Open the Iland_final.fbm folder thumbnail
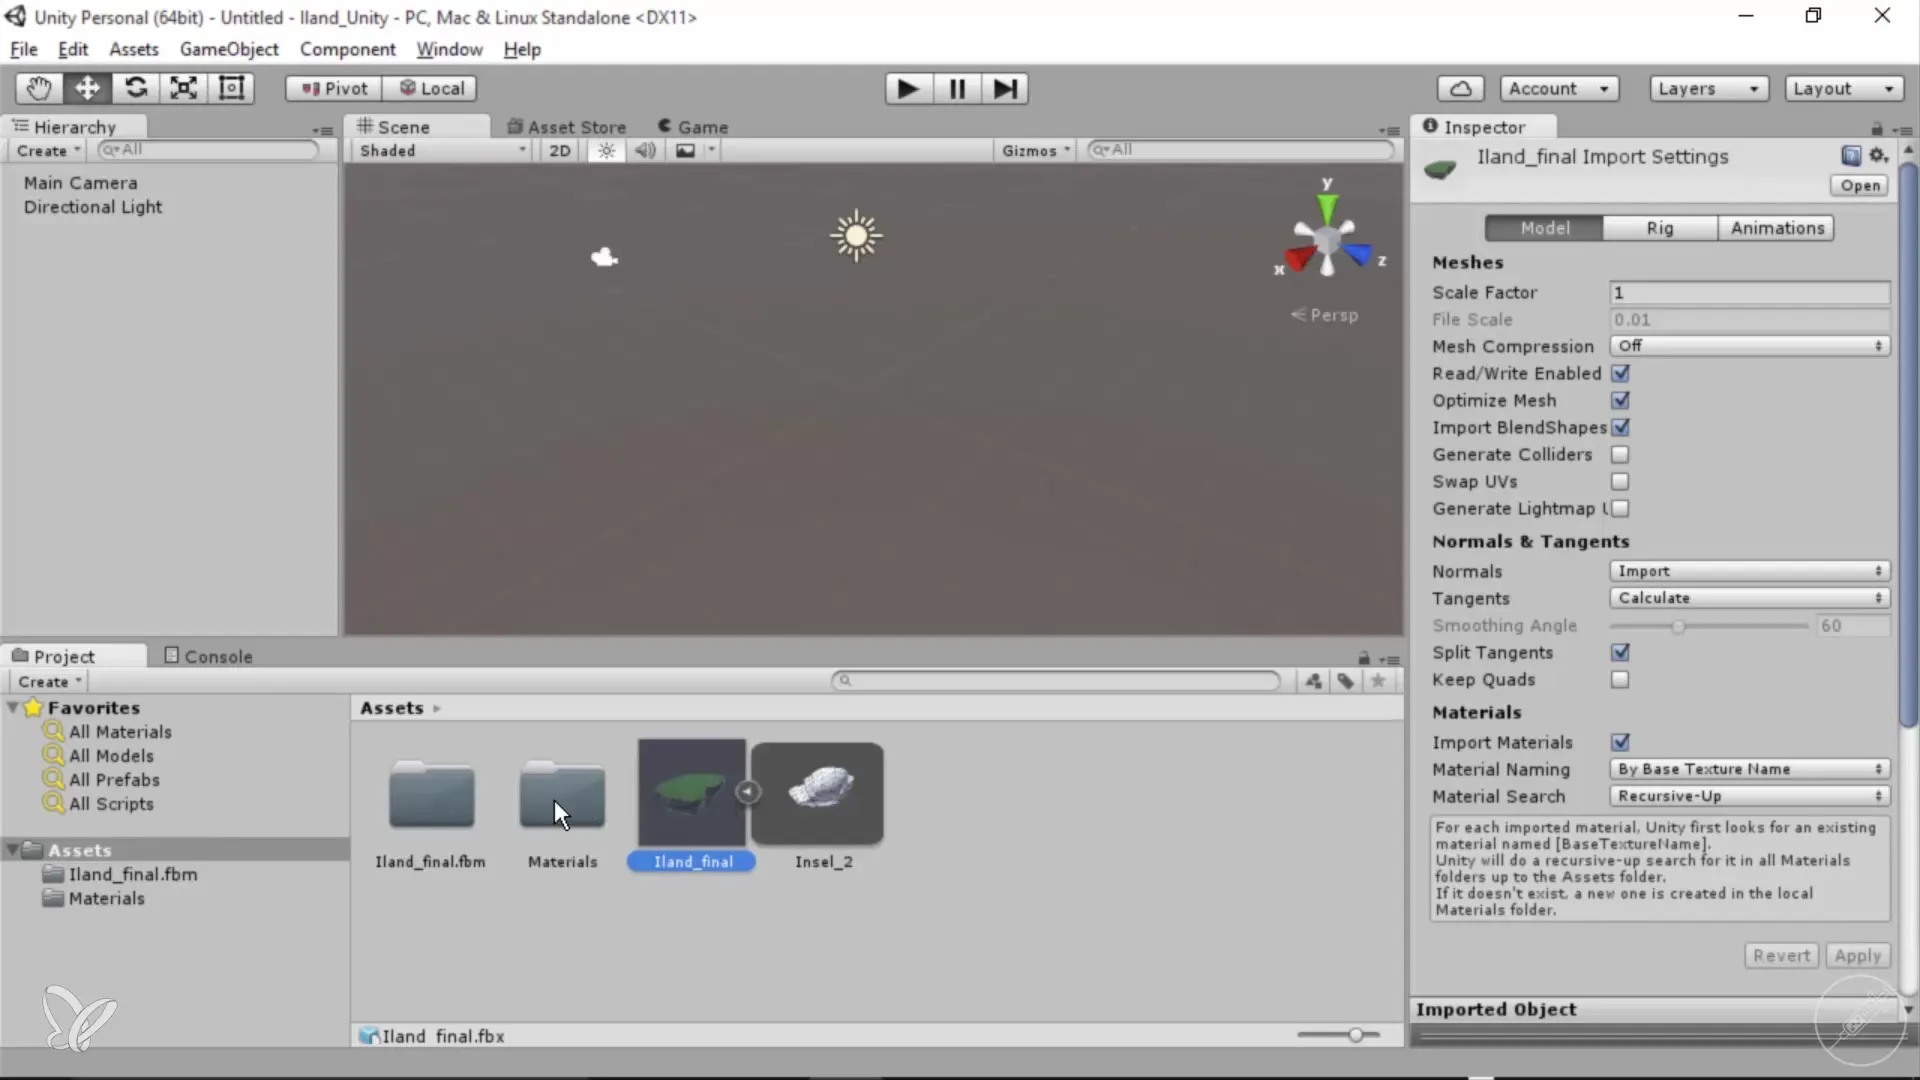Screen dimensions: 1920x1080 431,795
